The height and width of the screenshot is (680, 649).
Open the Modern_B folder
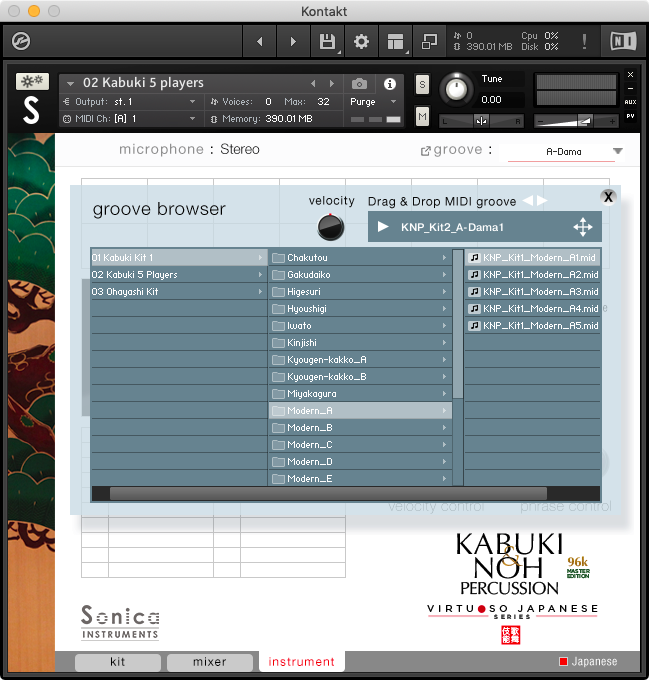(360, 428)
